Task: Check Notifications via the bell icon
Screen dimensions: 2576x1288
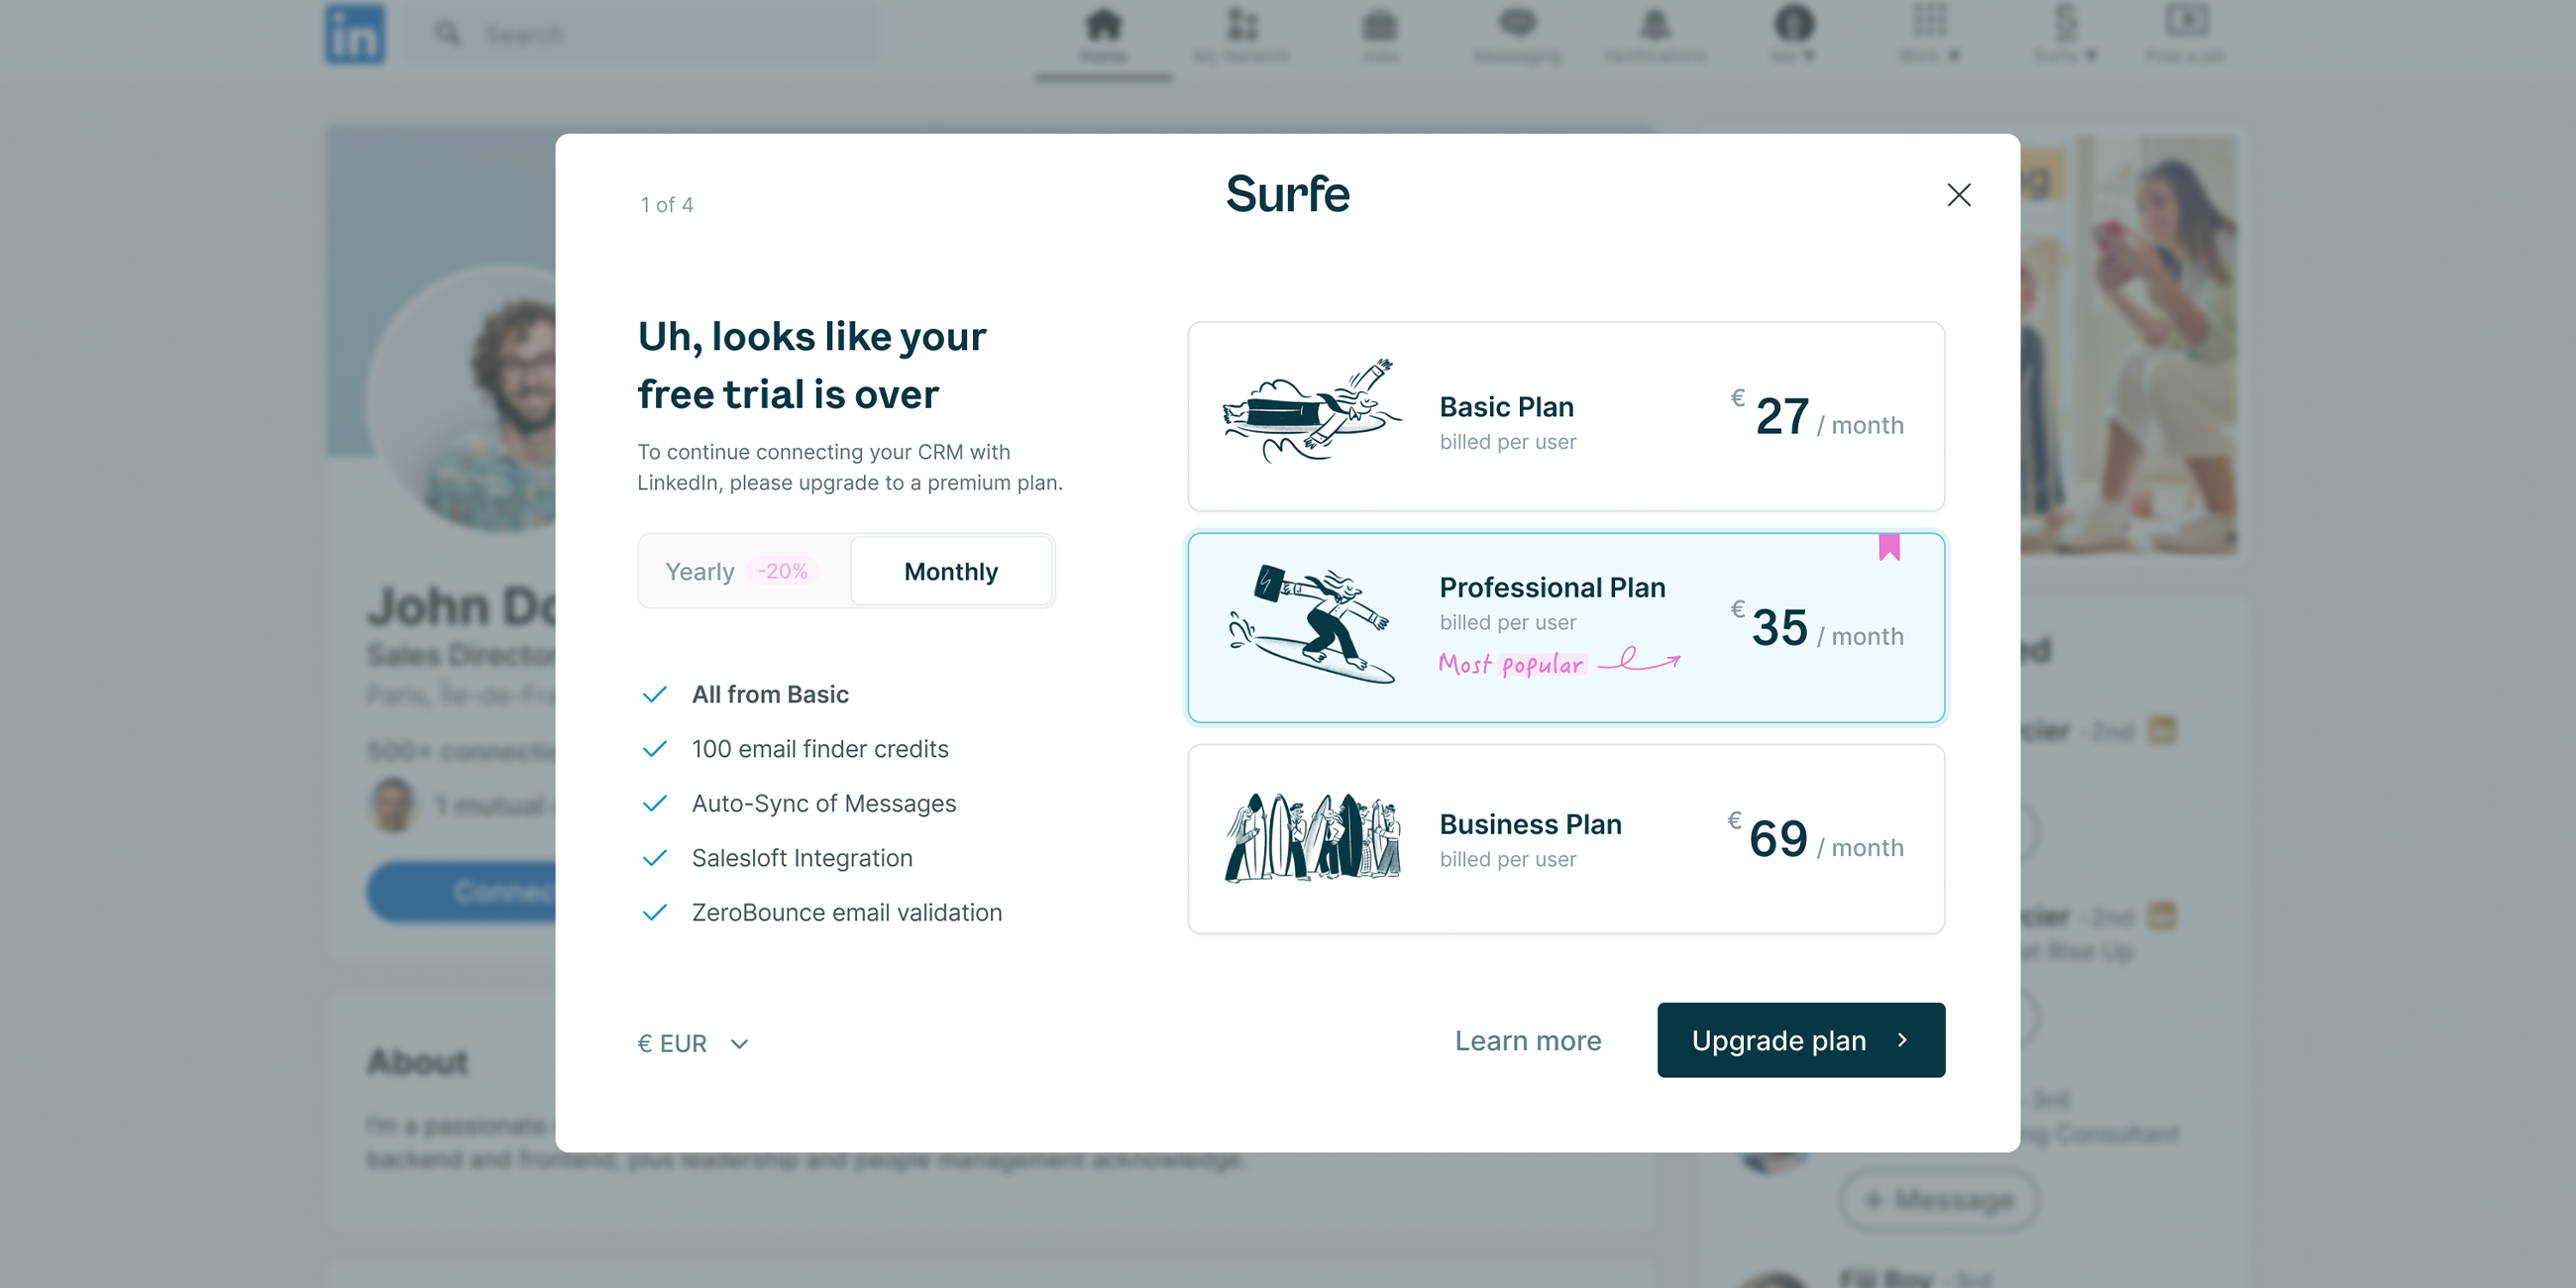Action: 1655,28
